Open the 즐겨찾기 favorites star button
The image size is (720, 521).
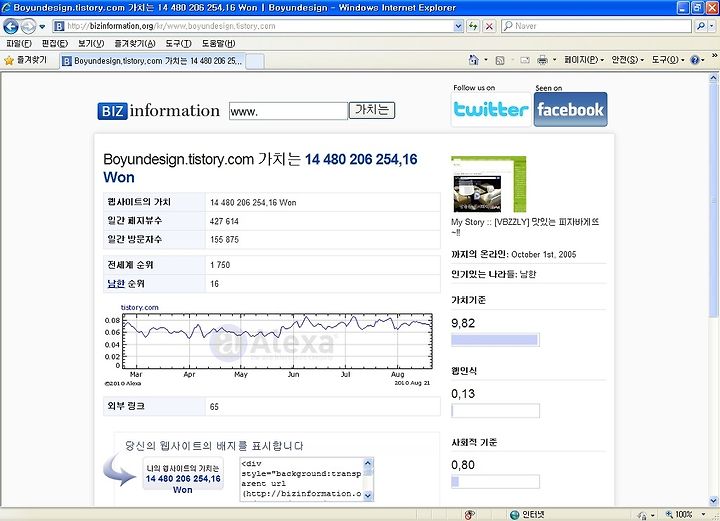tap(26, 60)
